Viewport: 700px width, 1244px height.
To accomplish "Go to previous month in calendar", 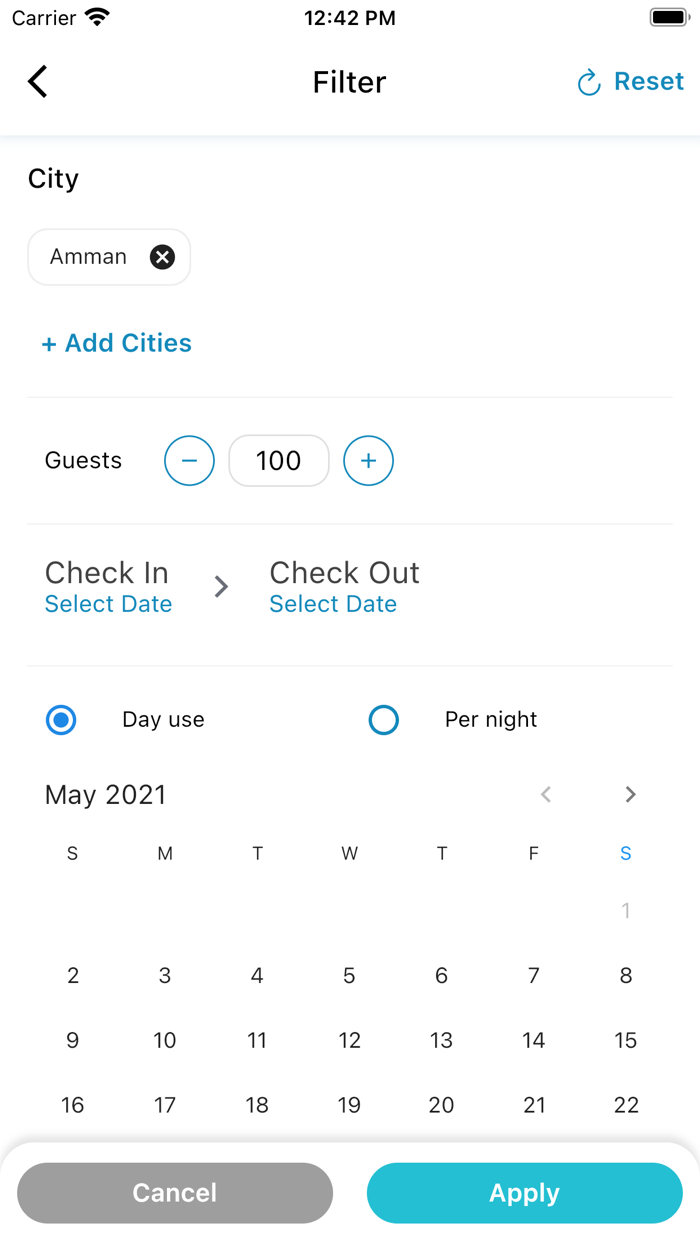I will 546,794.
